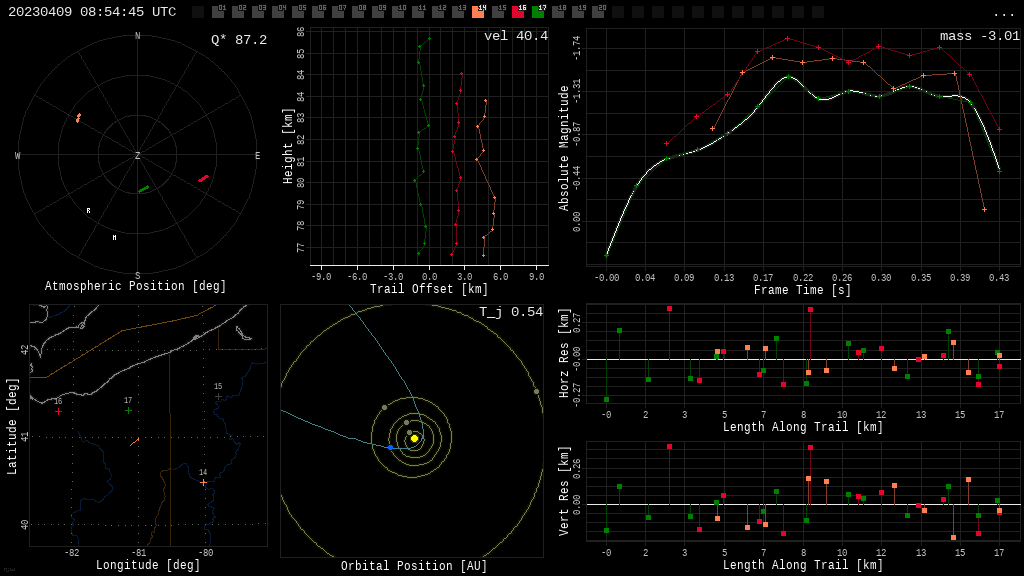1024x576 pixels.
Task: Click the zenith Z label on polar plot
Action: tap(137, 155)
